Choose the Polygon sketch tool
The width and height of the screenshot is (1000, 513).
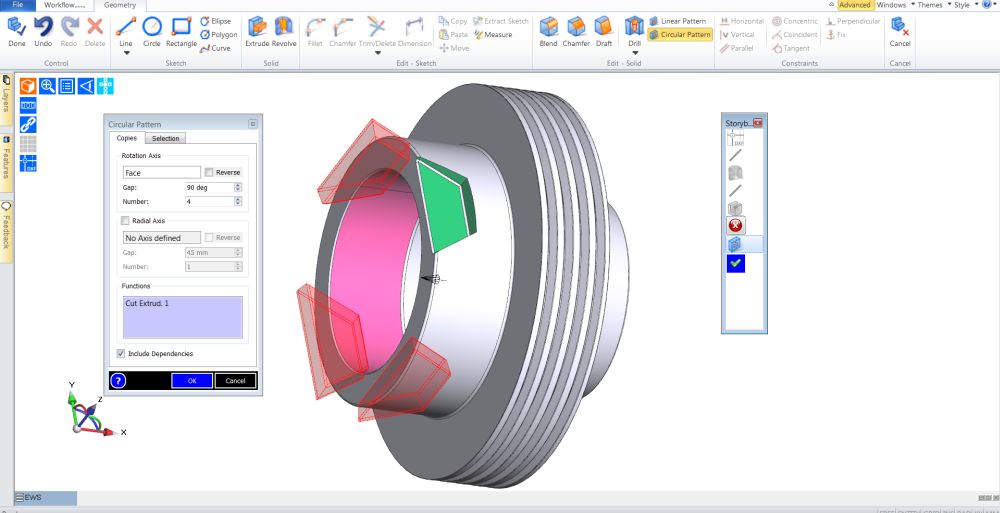point(219,34)
